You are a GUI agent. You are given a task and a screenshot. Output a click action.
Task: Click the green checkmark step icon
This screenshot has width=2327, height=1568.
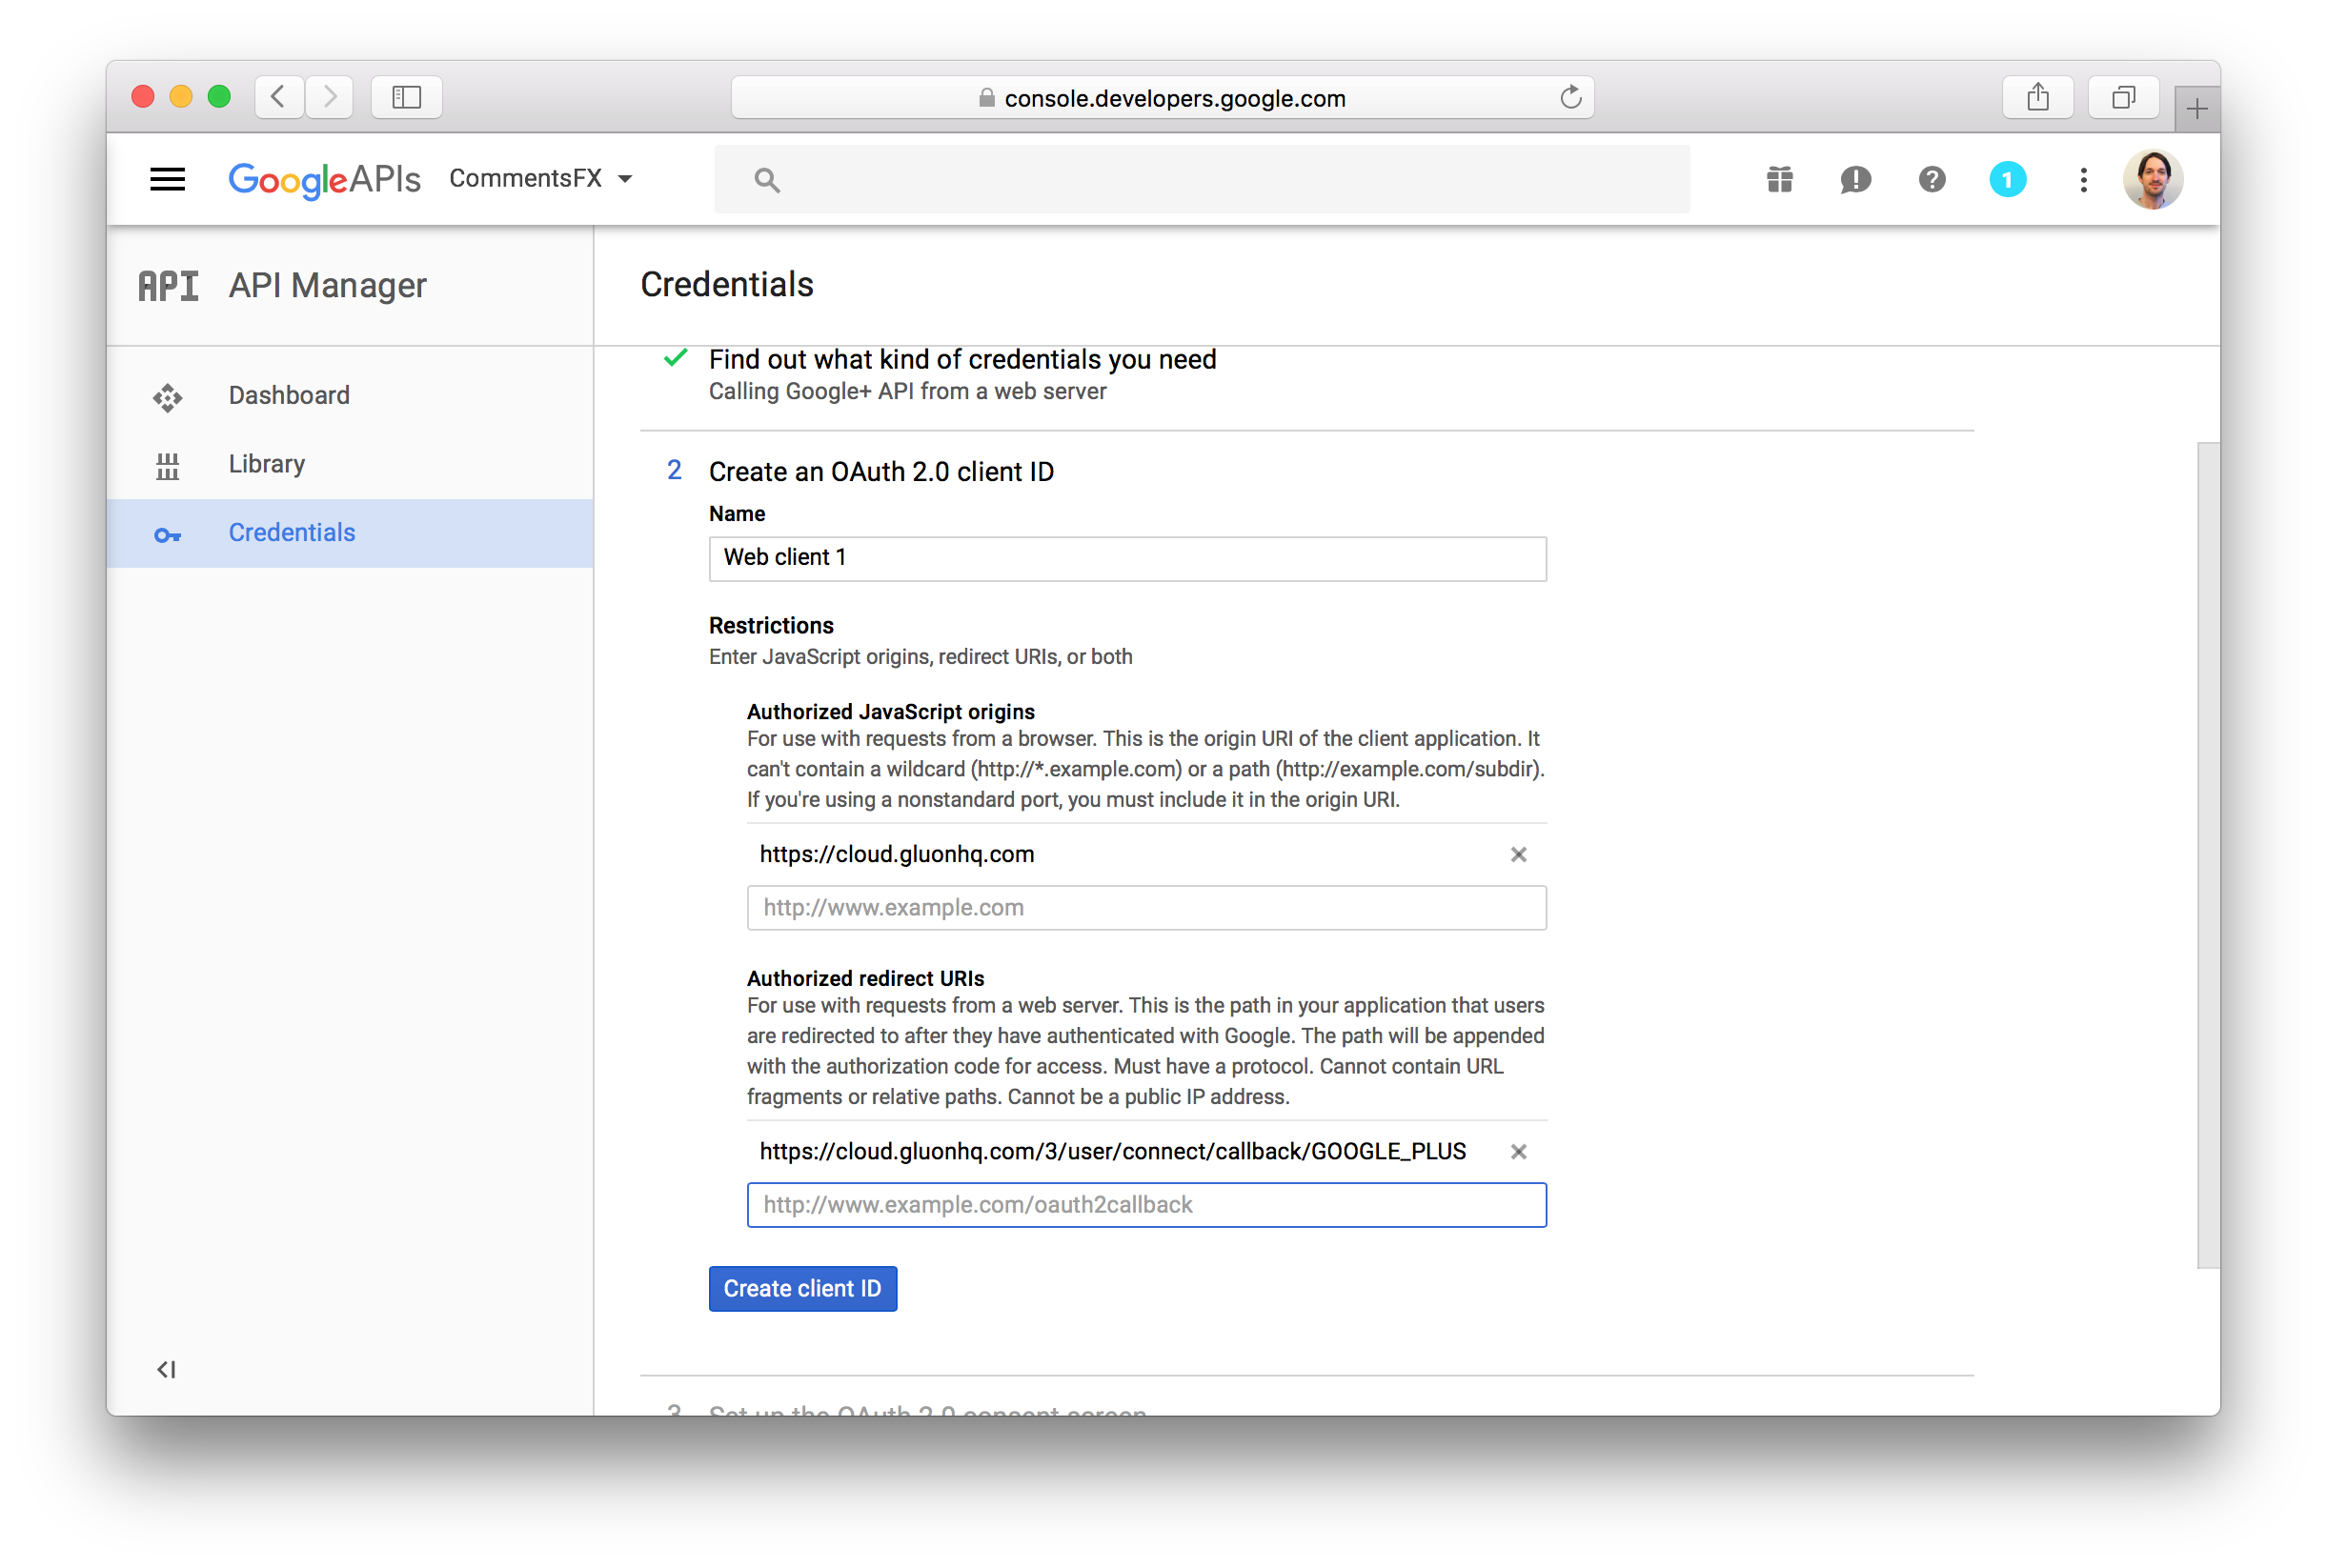click(675, 358)
